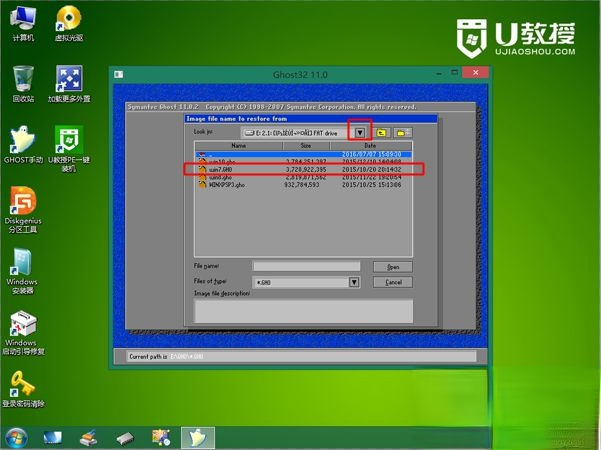Click the Files of type *.GHO field
Viewport: 601px width, 450px height.
point(301,282)
